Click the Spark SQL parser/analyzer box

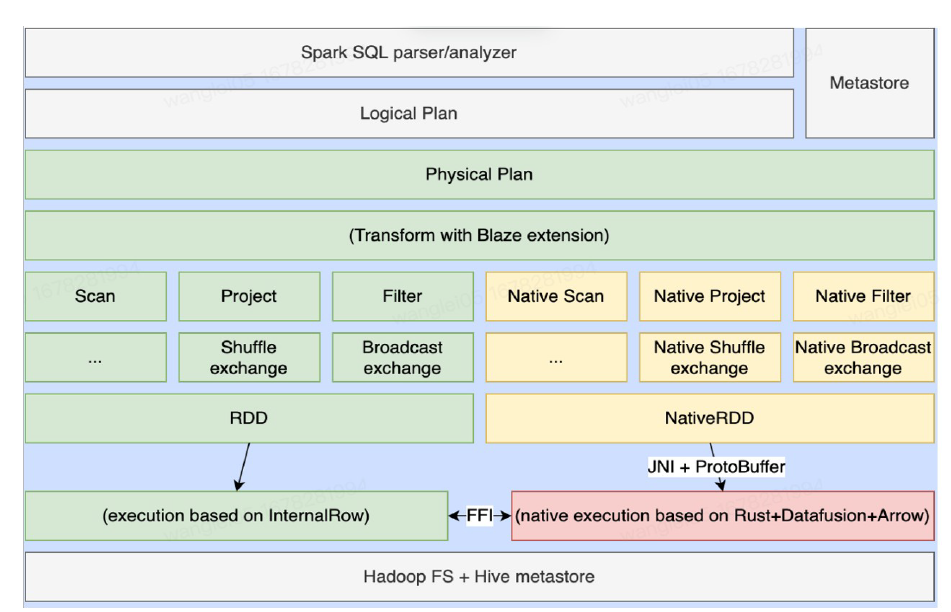409,53
